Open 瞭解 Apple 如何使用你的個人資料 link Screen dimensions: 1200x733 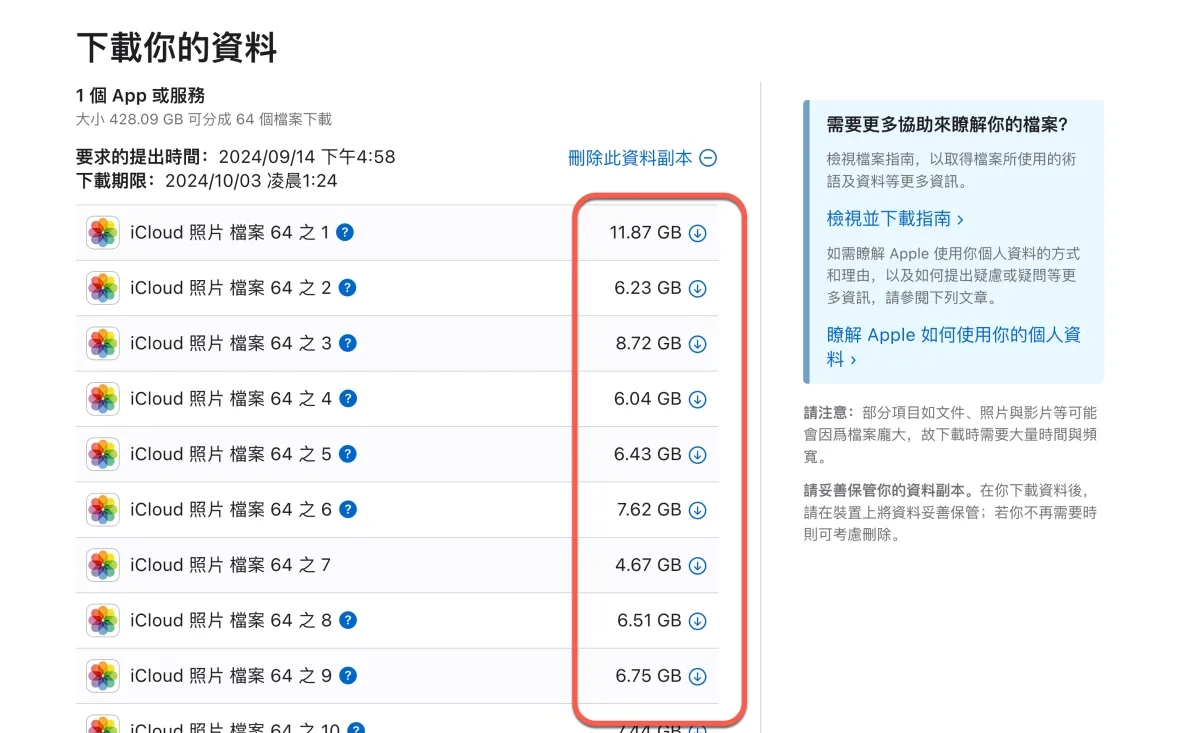click(x=953, y=346)
